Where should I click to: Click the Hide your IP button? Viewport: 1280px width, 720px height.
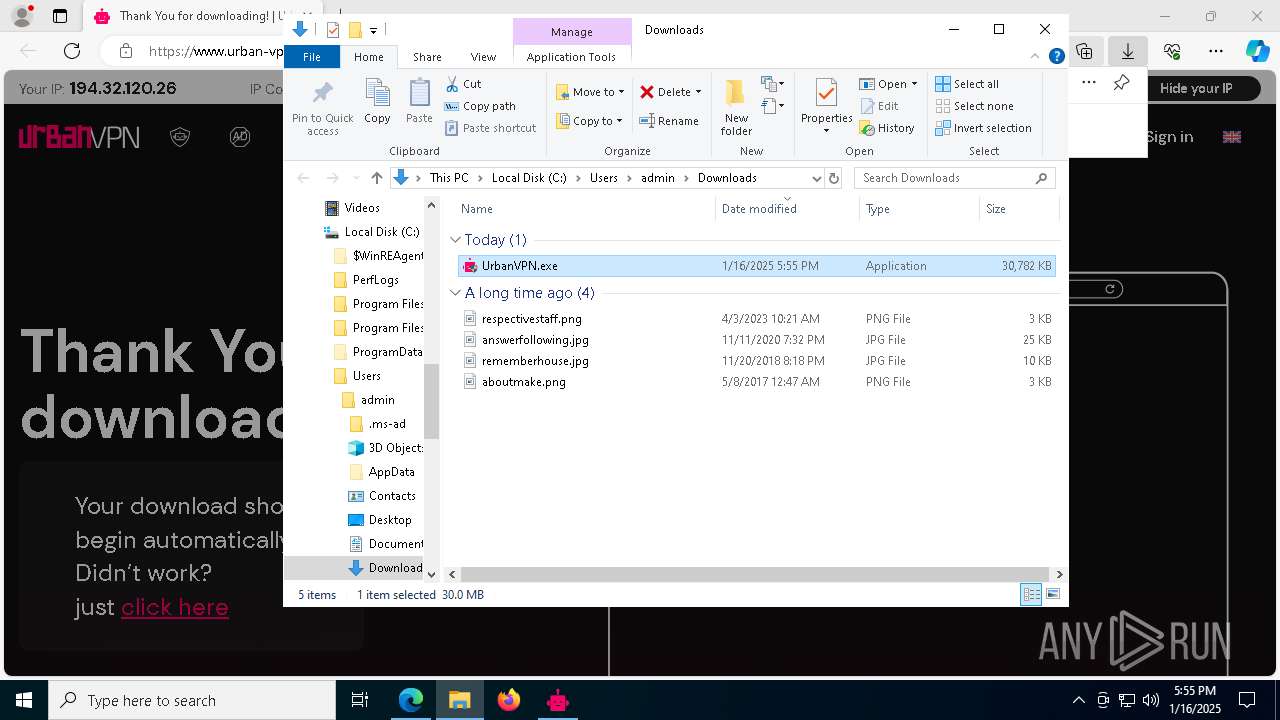1196,88
